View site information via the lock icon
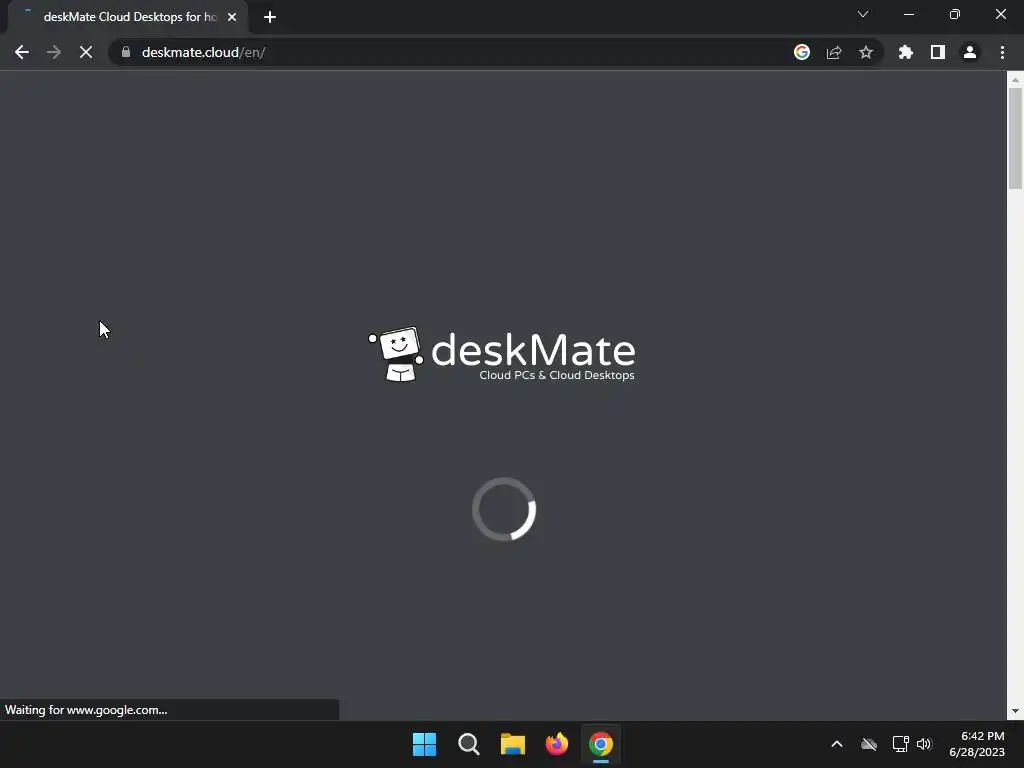Viewport: 1024px width, 768px height. point(126,52)
